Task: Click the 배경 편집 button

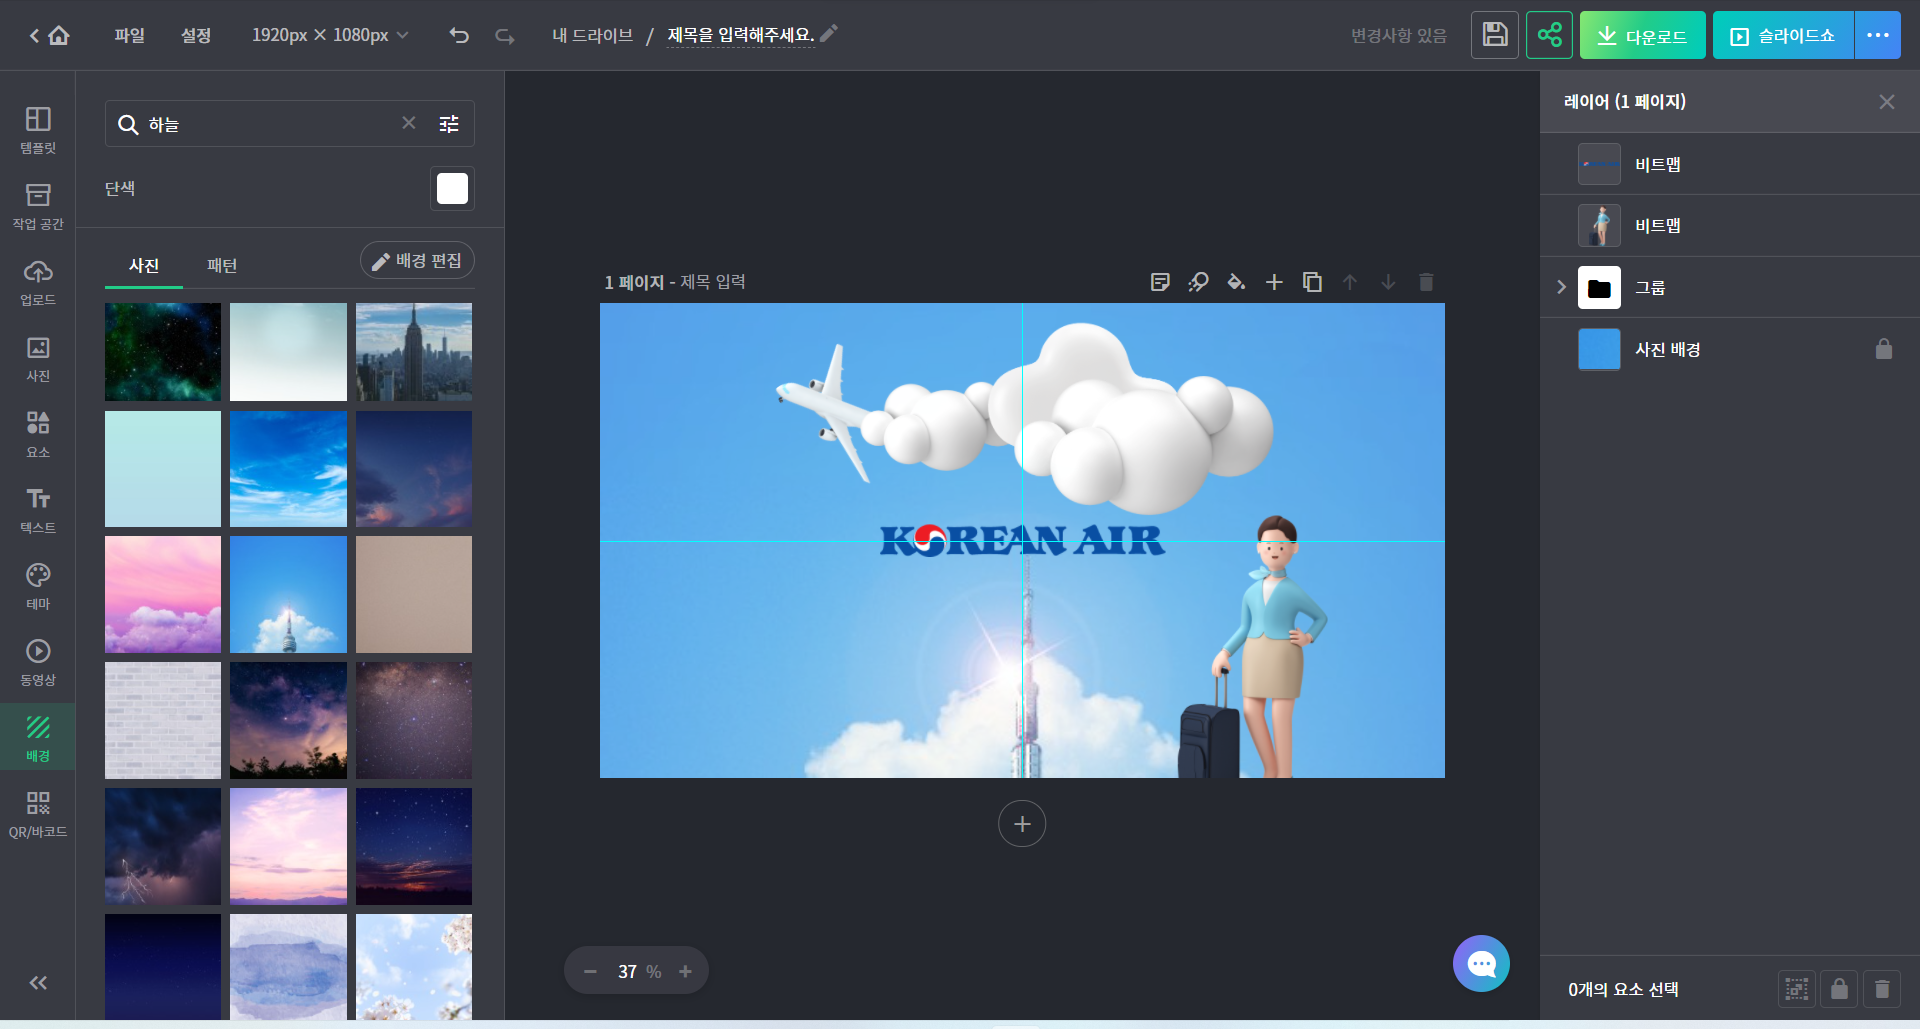Action: 417,261
